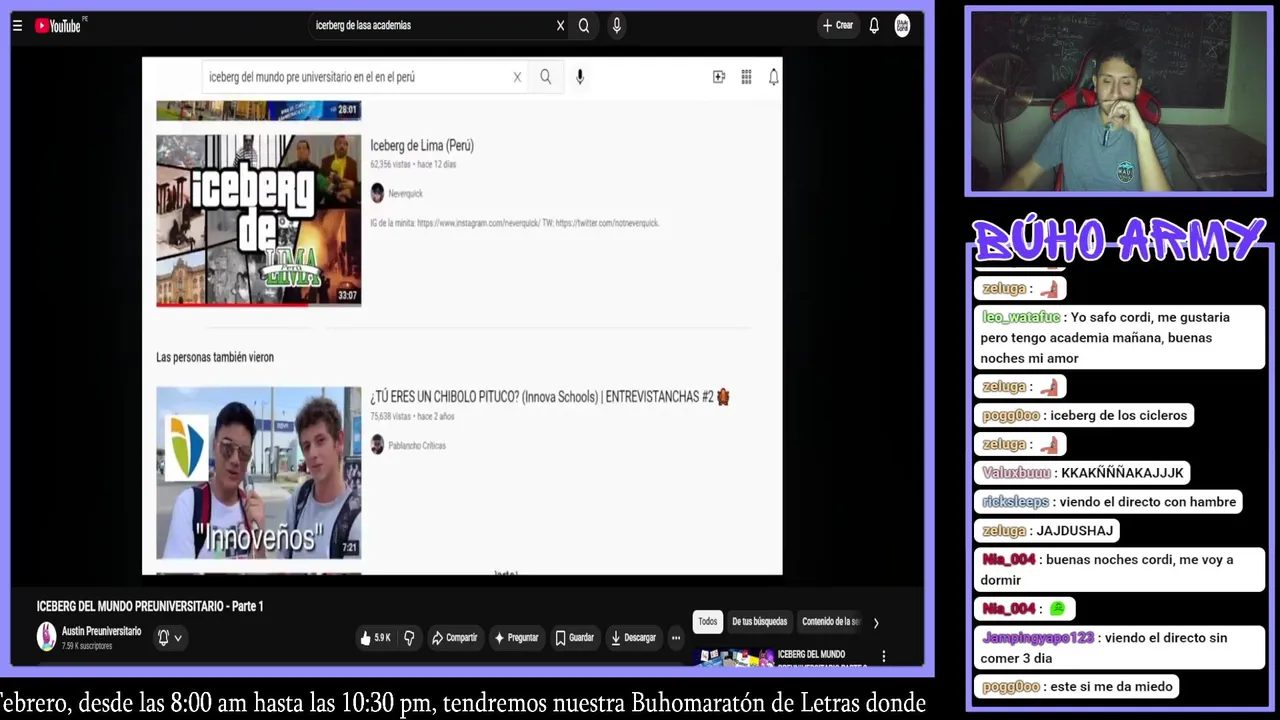Viewport: 1280px width, 720px height.
Task: Toggle the dislike thumbs-down button
Action: coord(409,637)
